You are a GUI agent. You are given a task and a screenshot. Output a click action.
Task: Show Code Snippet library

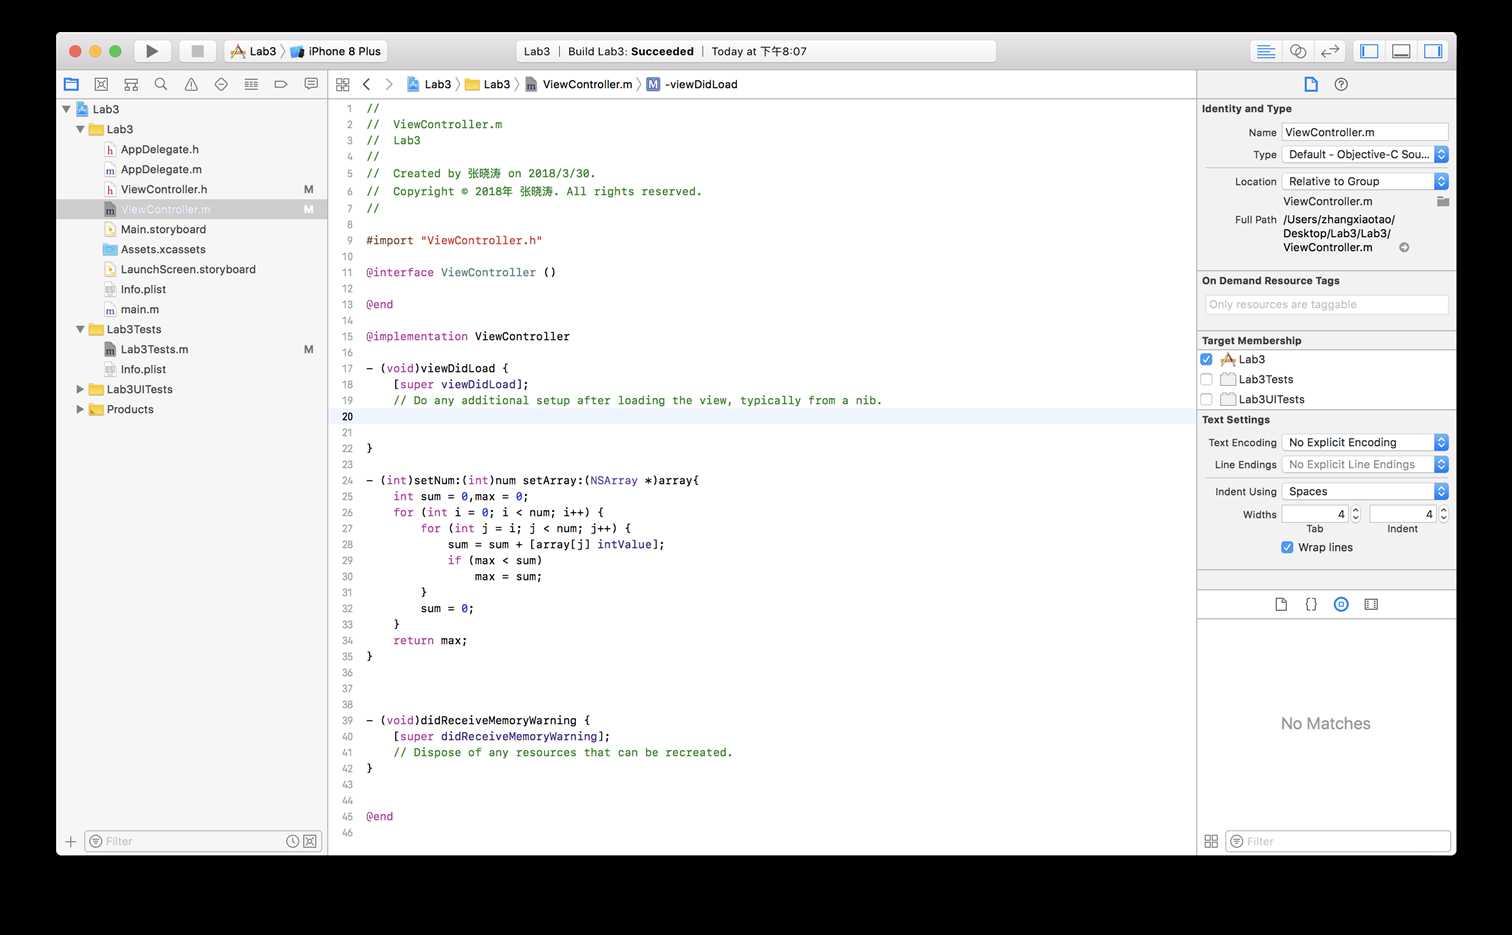pos(1311,604)
